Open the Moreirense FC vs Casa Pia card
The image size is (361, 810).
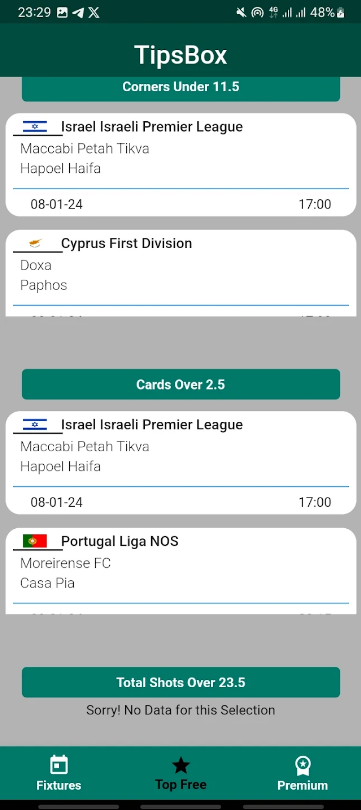[181, 571]
